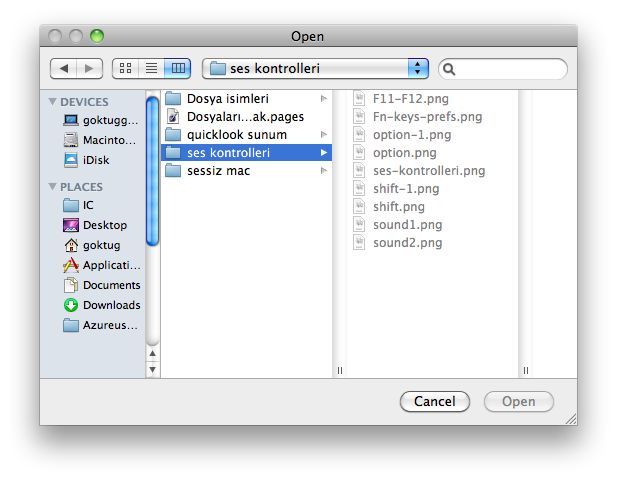
Task: Open the goktug home folder
Action: point(100,245)
